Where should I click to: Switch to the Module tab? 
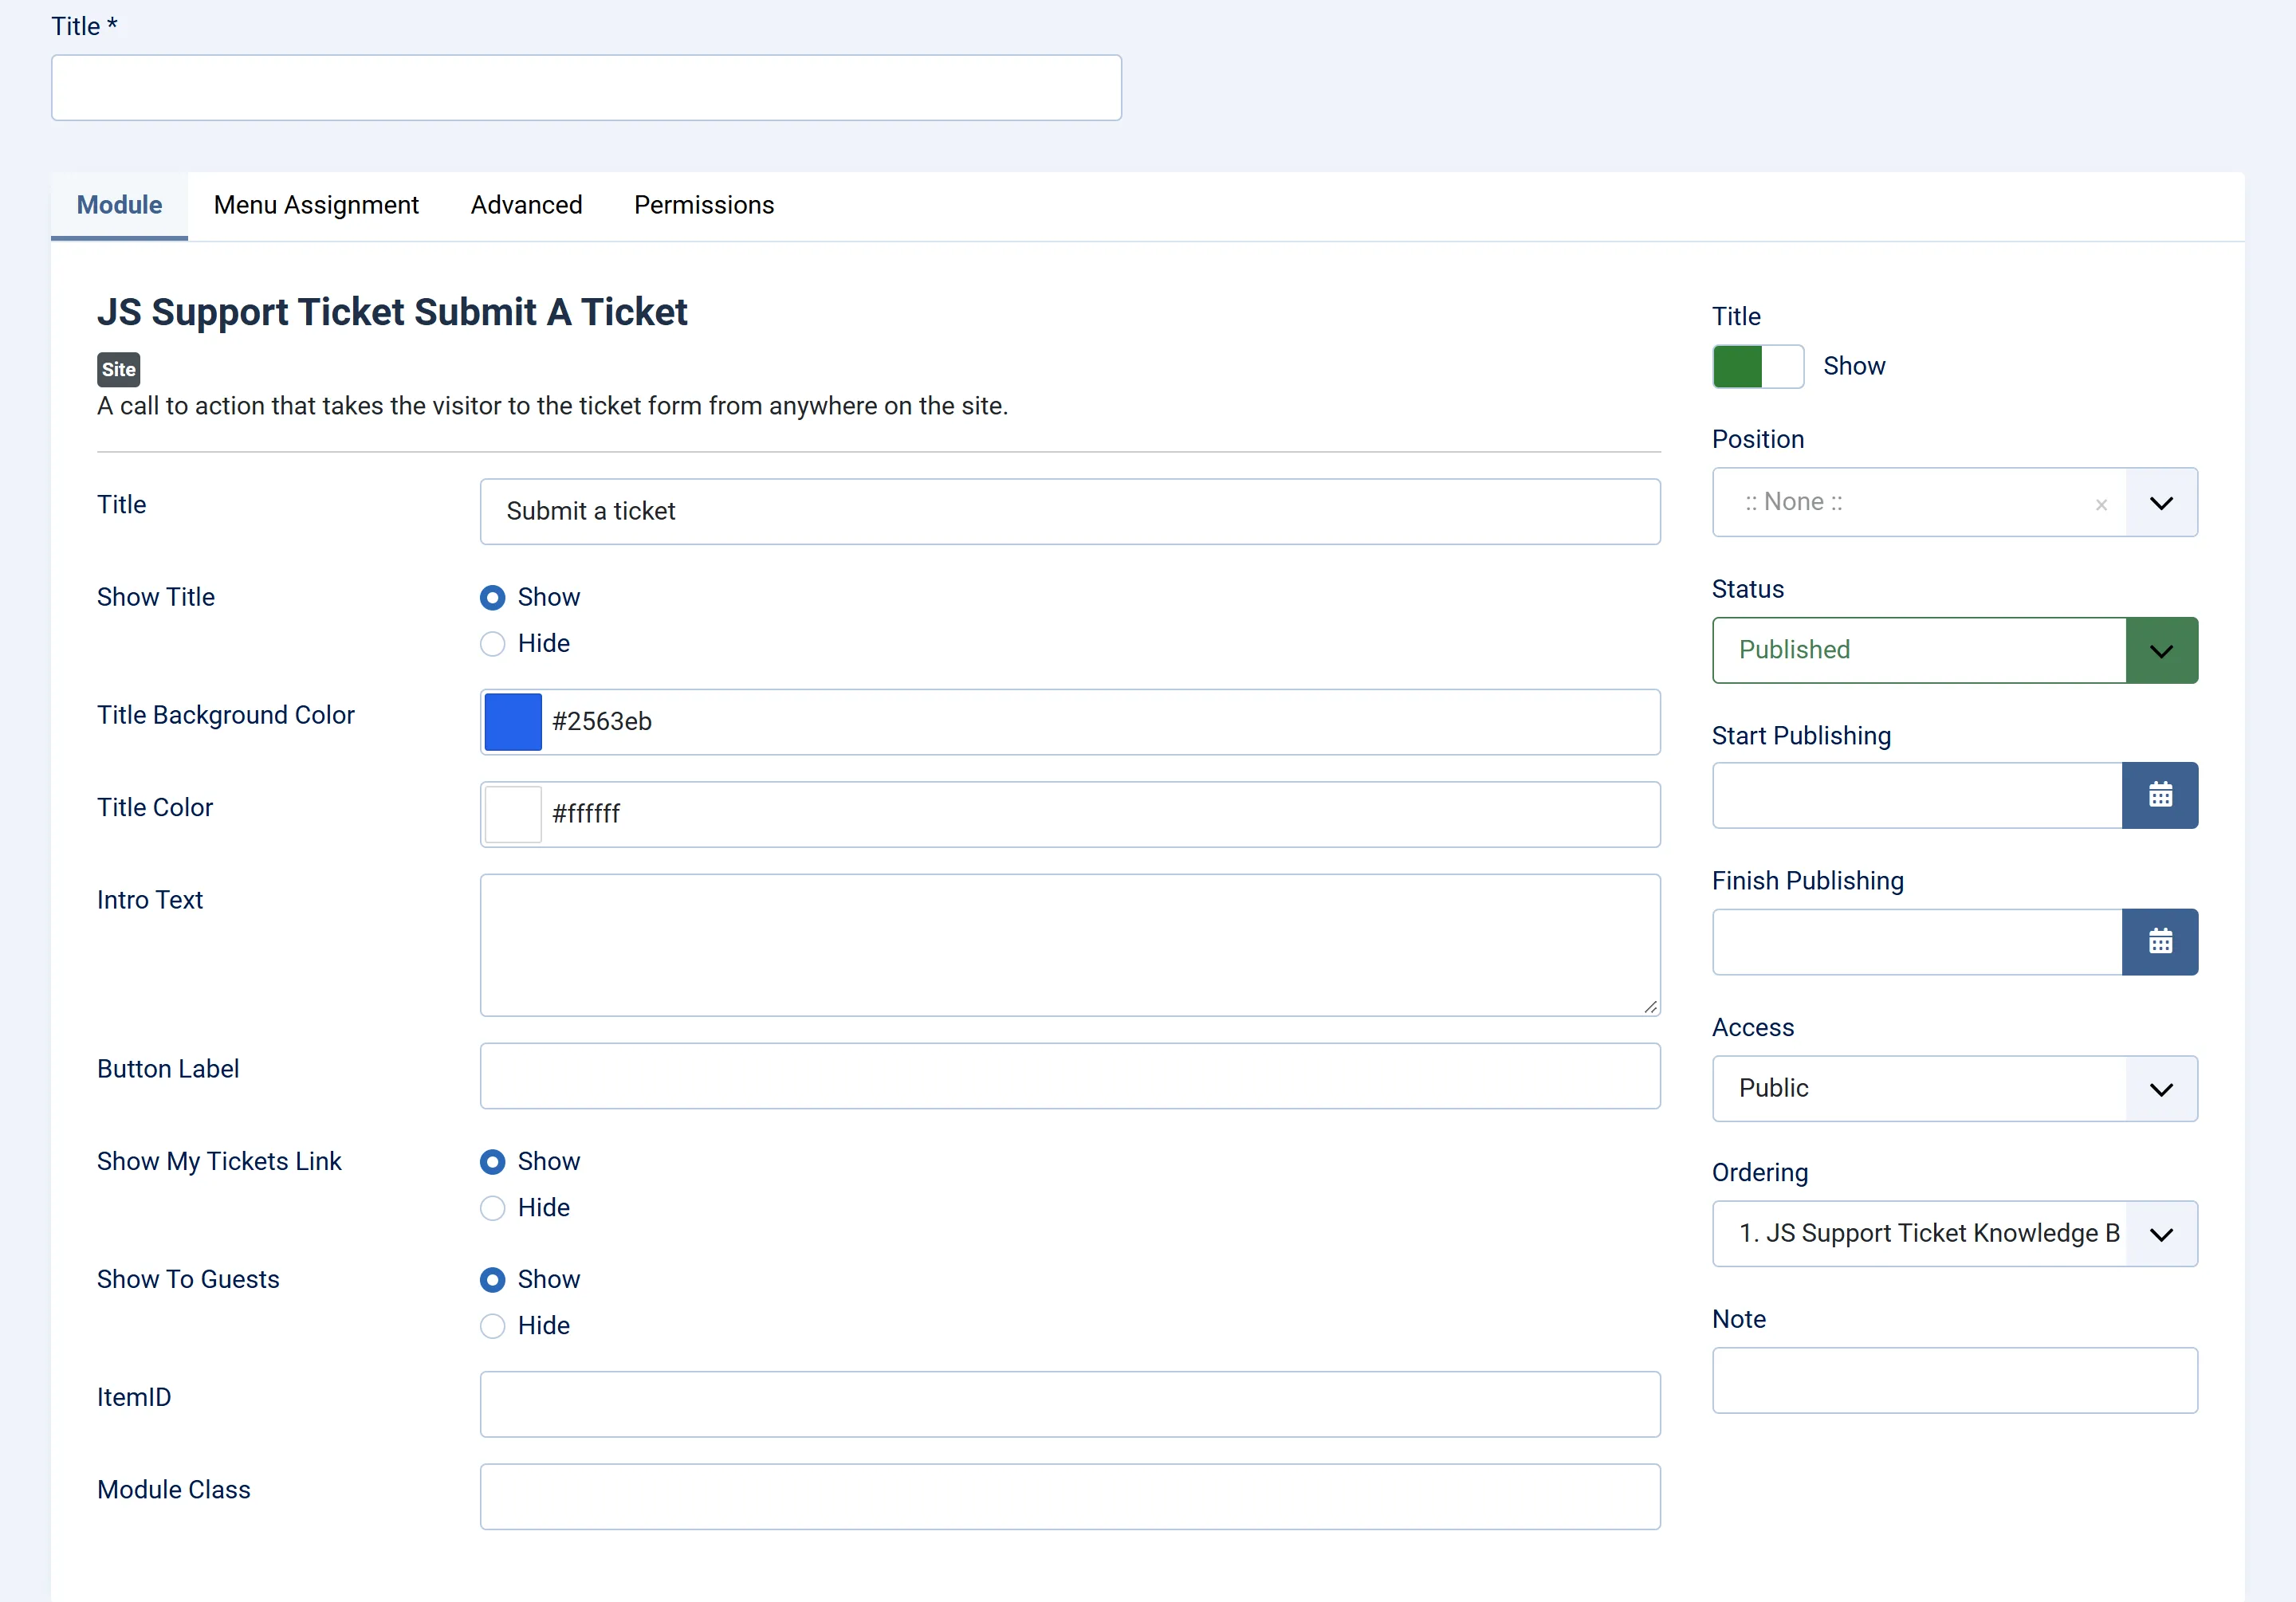(x=119, y=205)
